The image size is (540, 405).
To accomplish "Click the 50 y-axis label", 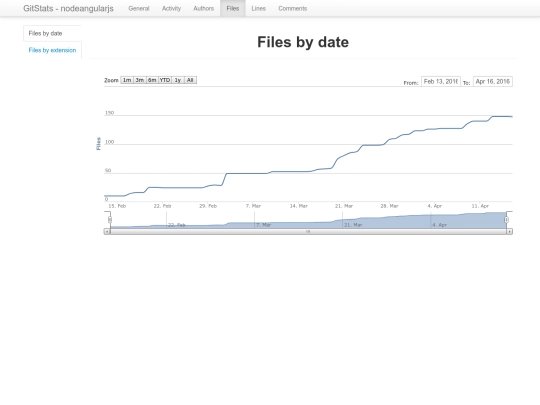I will click(x=108, y=170).
